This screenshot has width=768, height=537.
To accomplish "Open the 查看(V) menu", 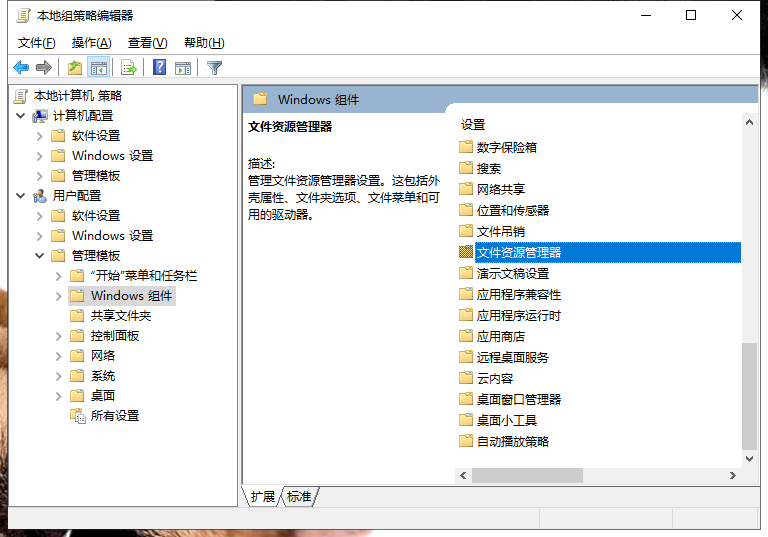I will click(x=147, y=43).
